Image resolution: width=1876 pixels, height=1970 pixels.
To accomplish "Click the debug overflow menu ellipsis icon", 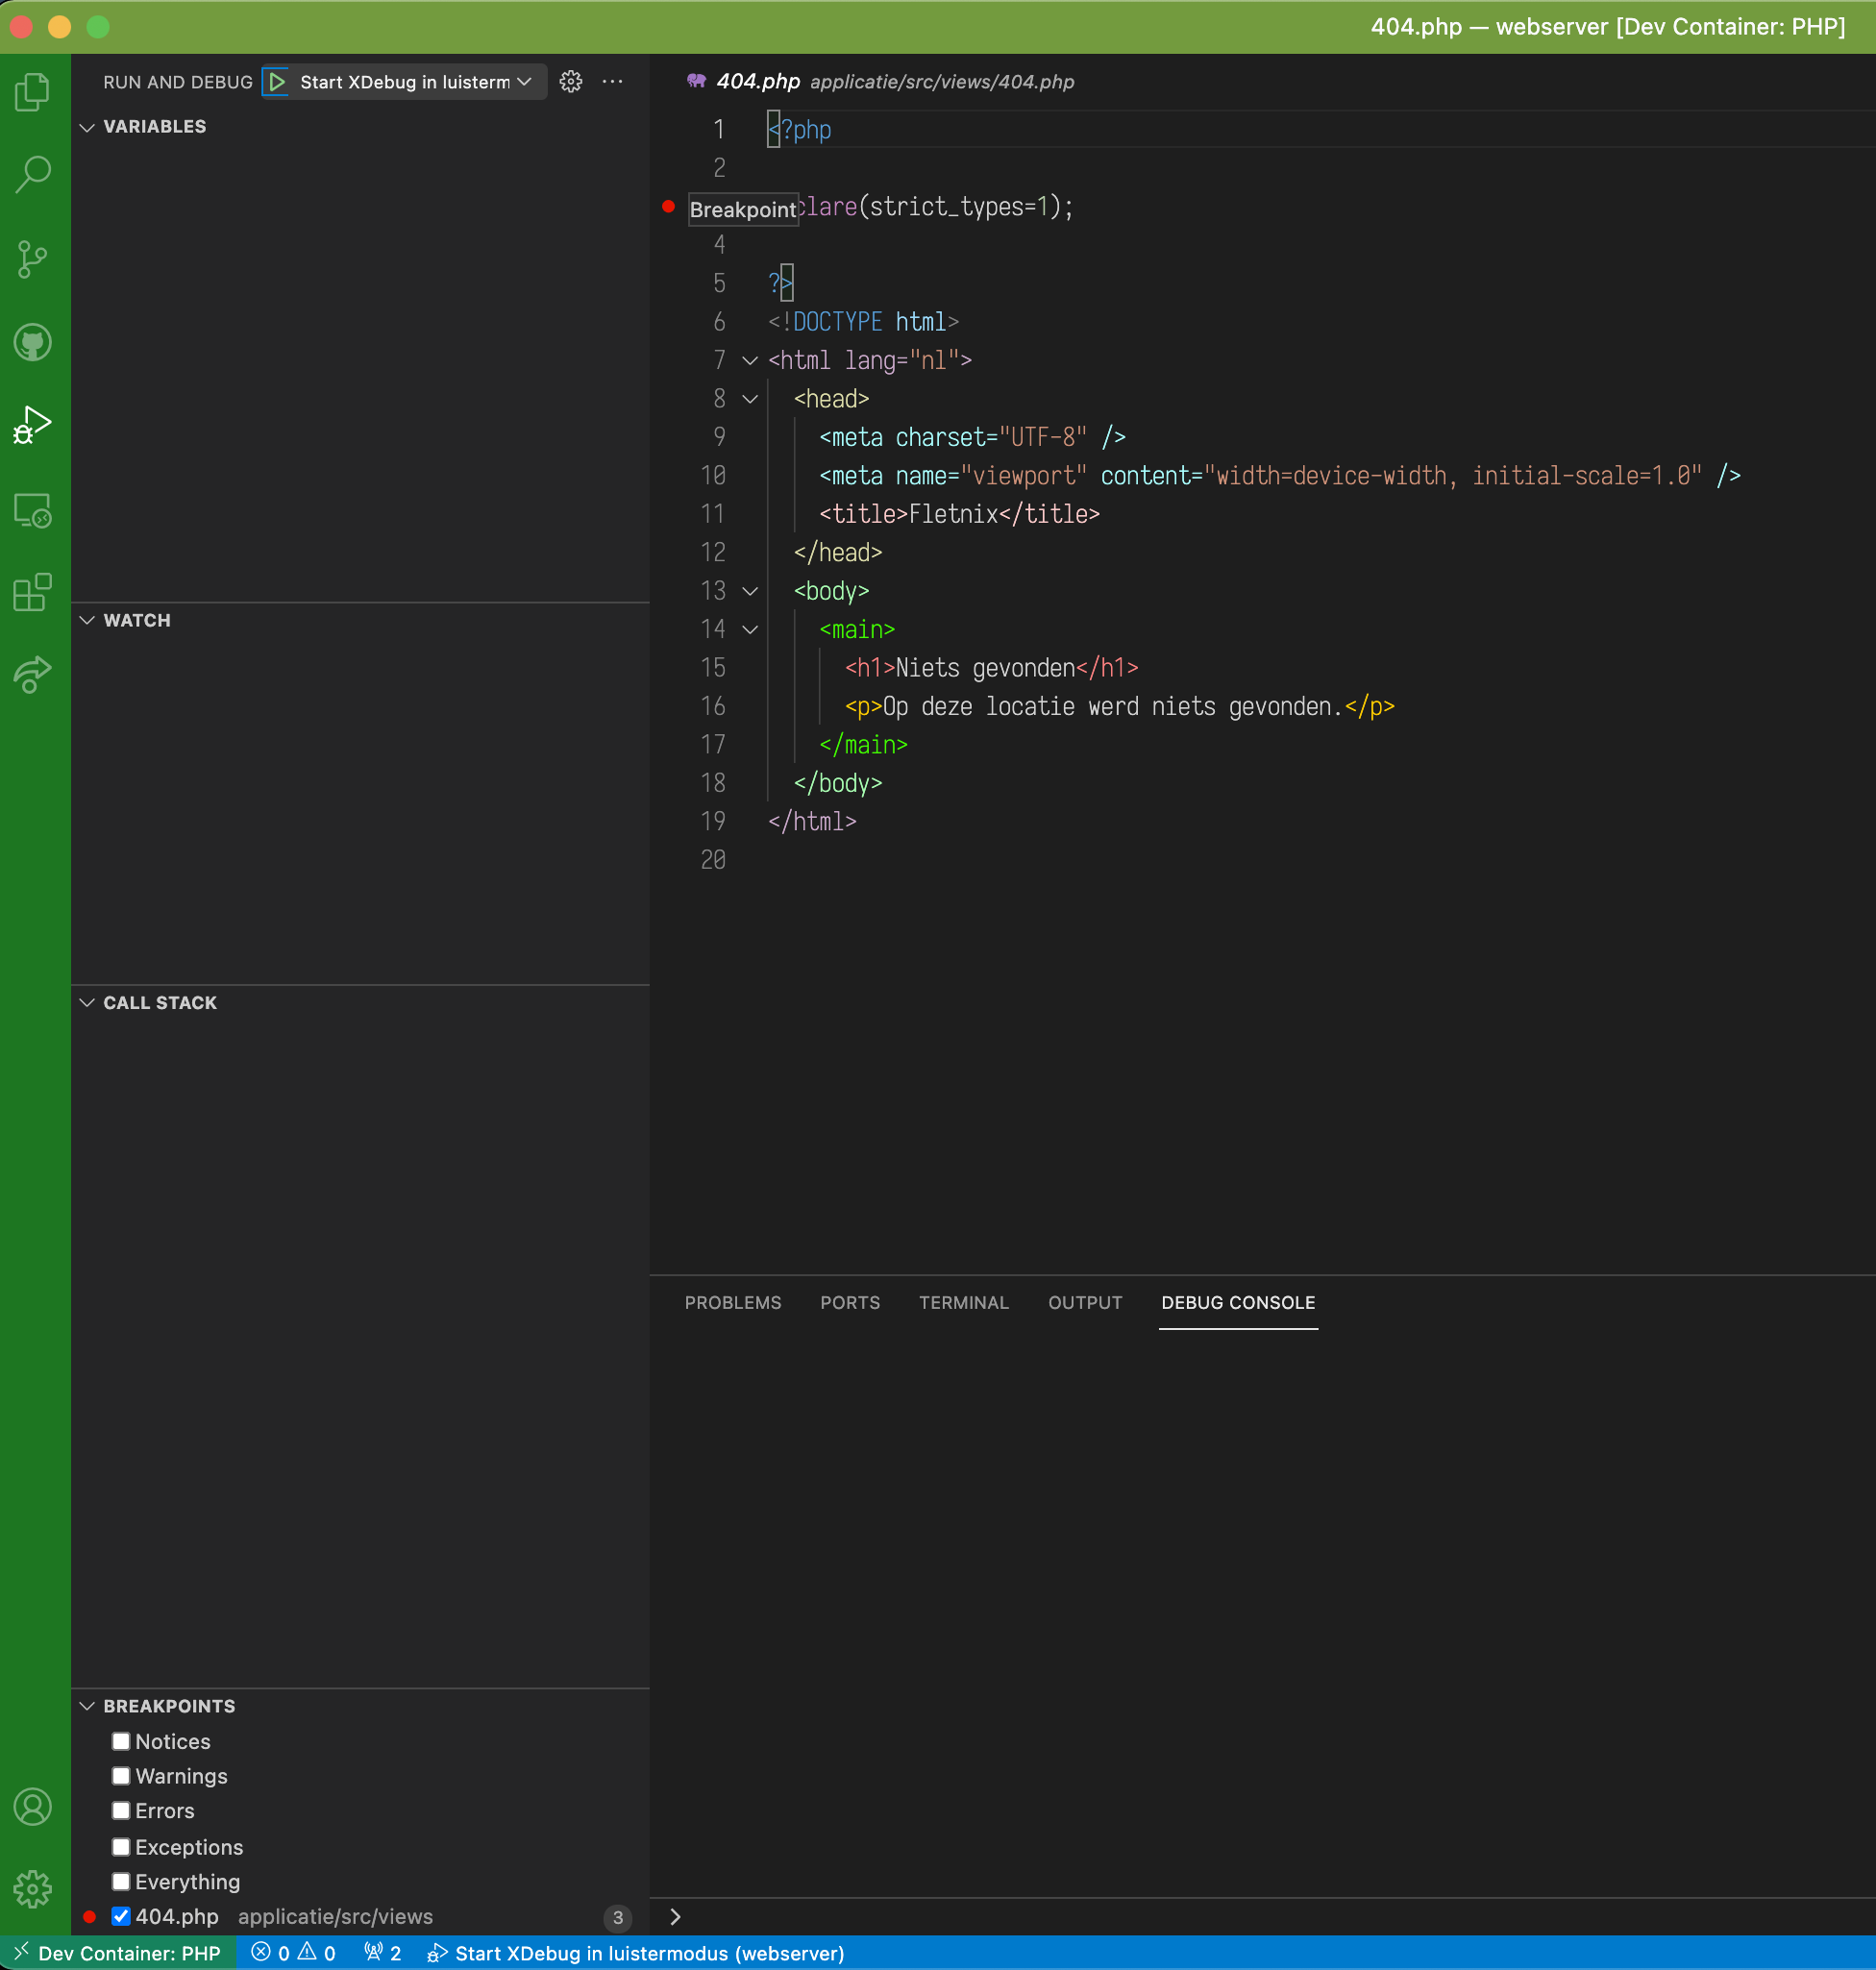I will (x=614, y=81).
